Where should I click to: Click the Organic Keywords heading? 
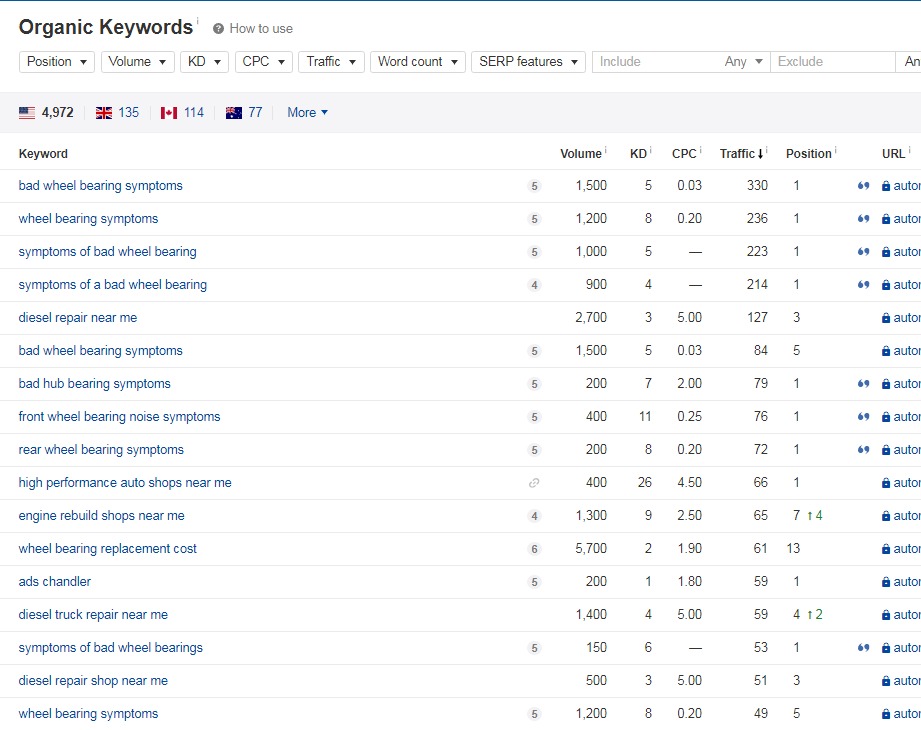click(x=106, y=27)
